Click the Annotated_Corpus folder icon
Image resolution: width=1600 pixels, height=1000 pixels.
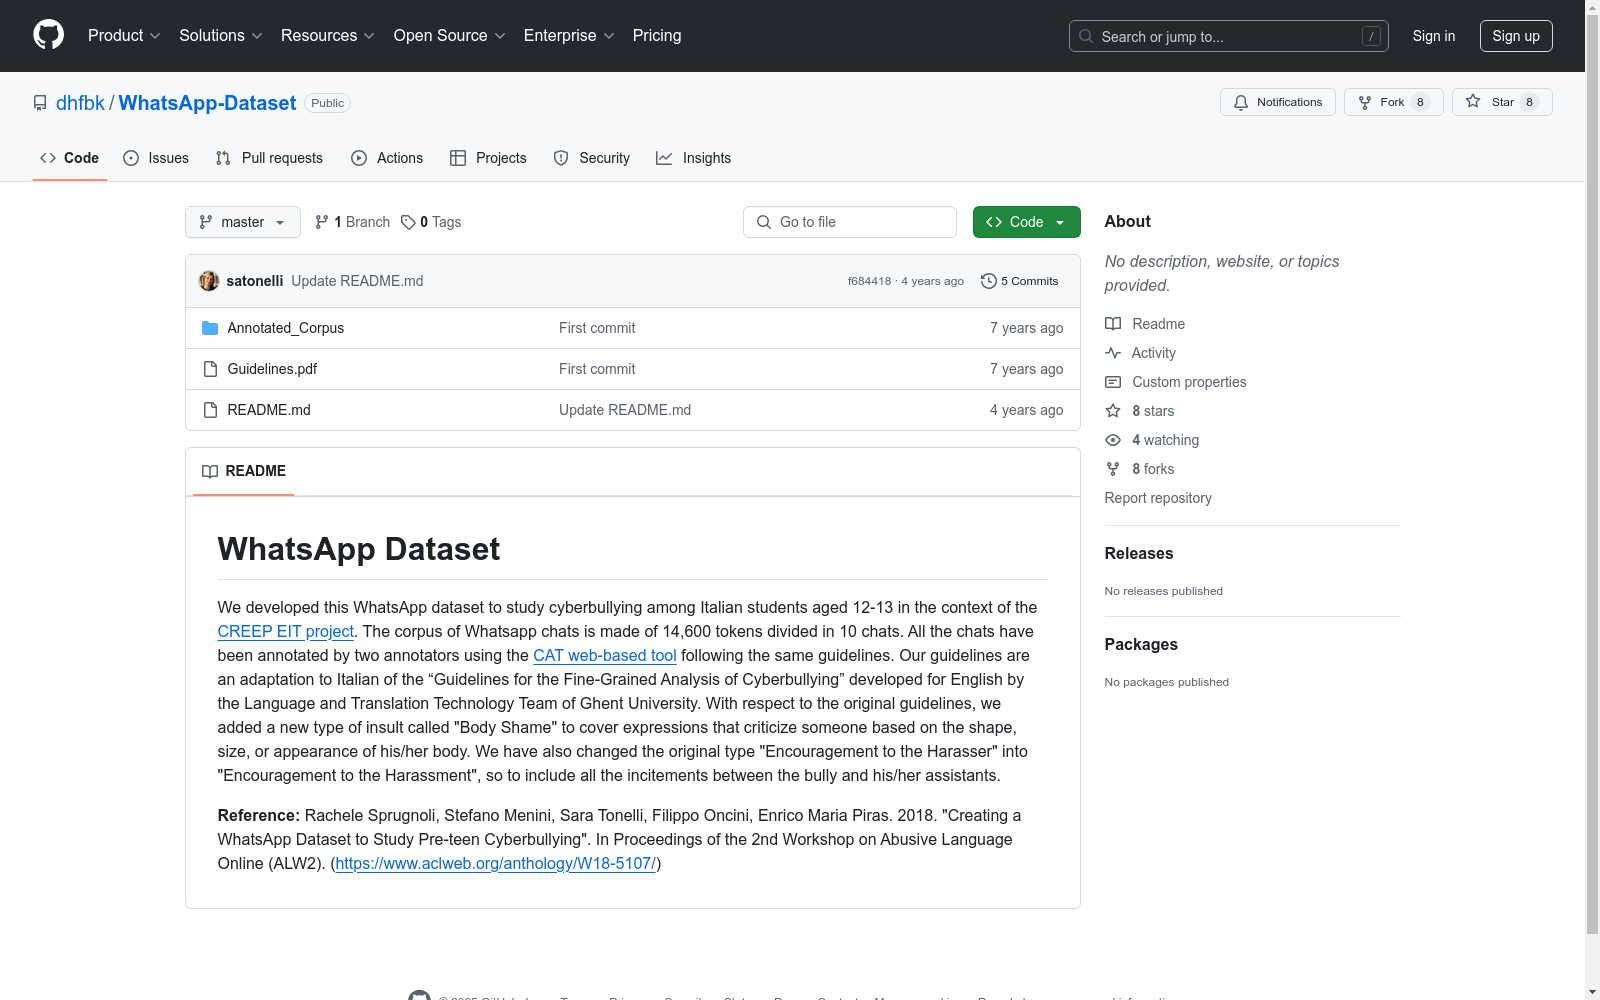210,328
